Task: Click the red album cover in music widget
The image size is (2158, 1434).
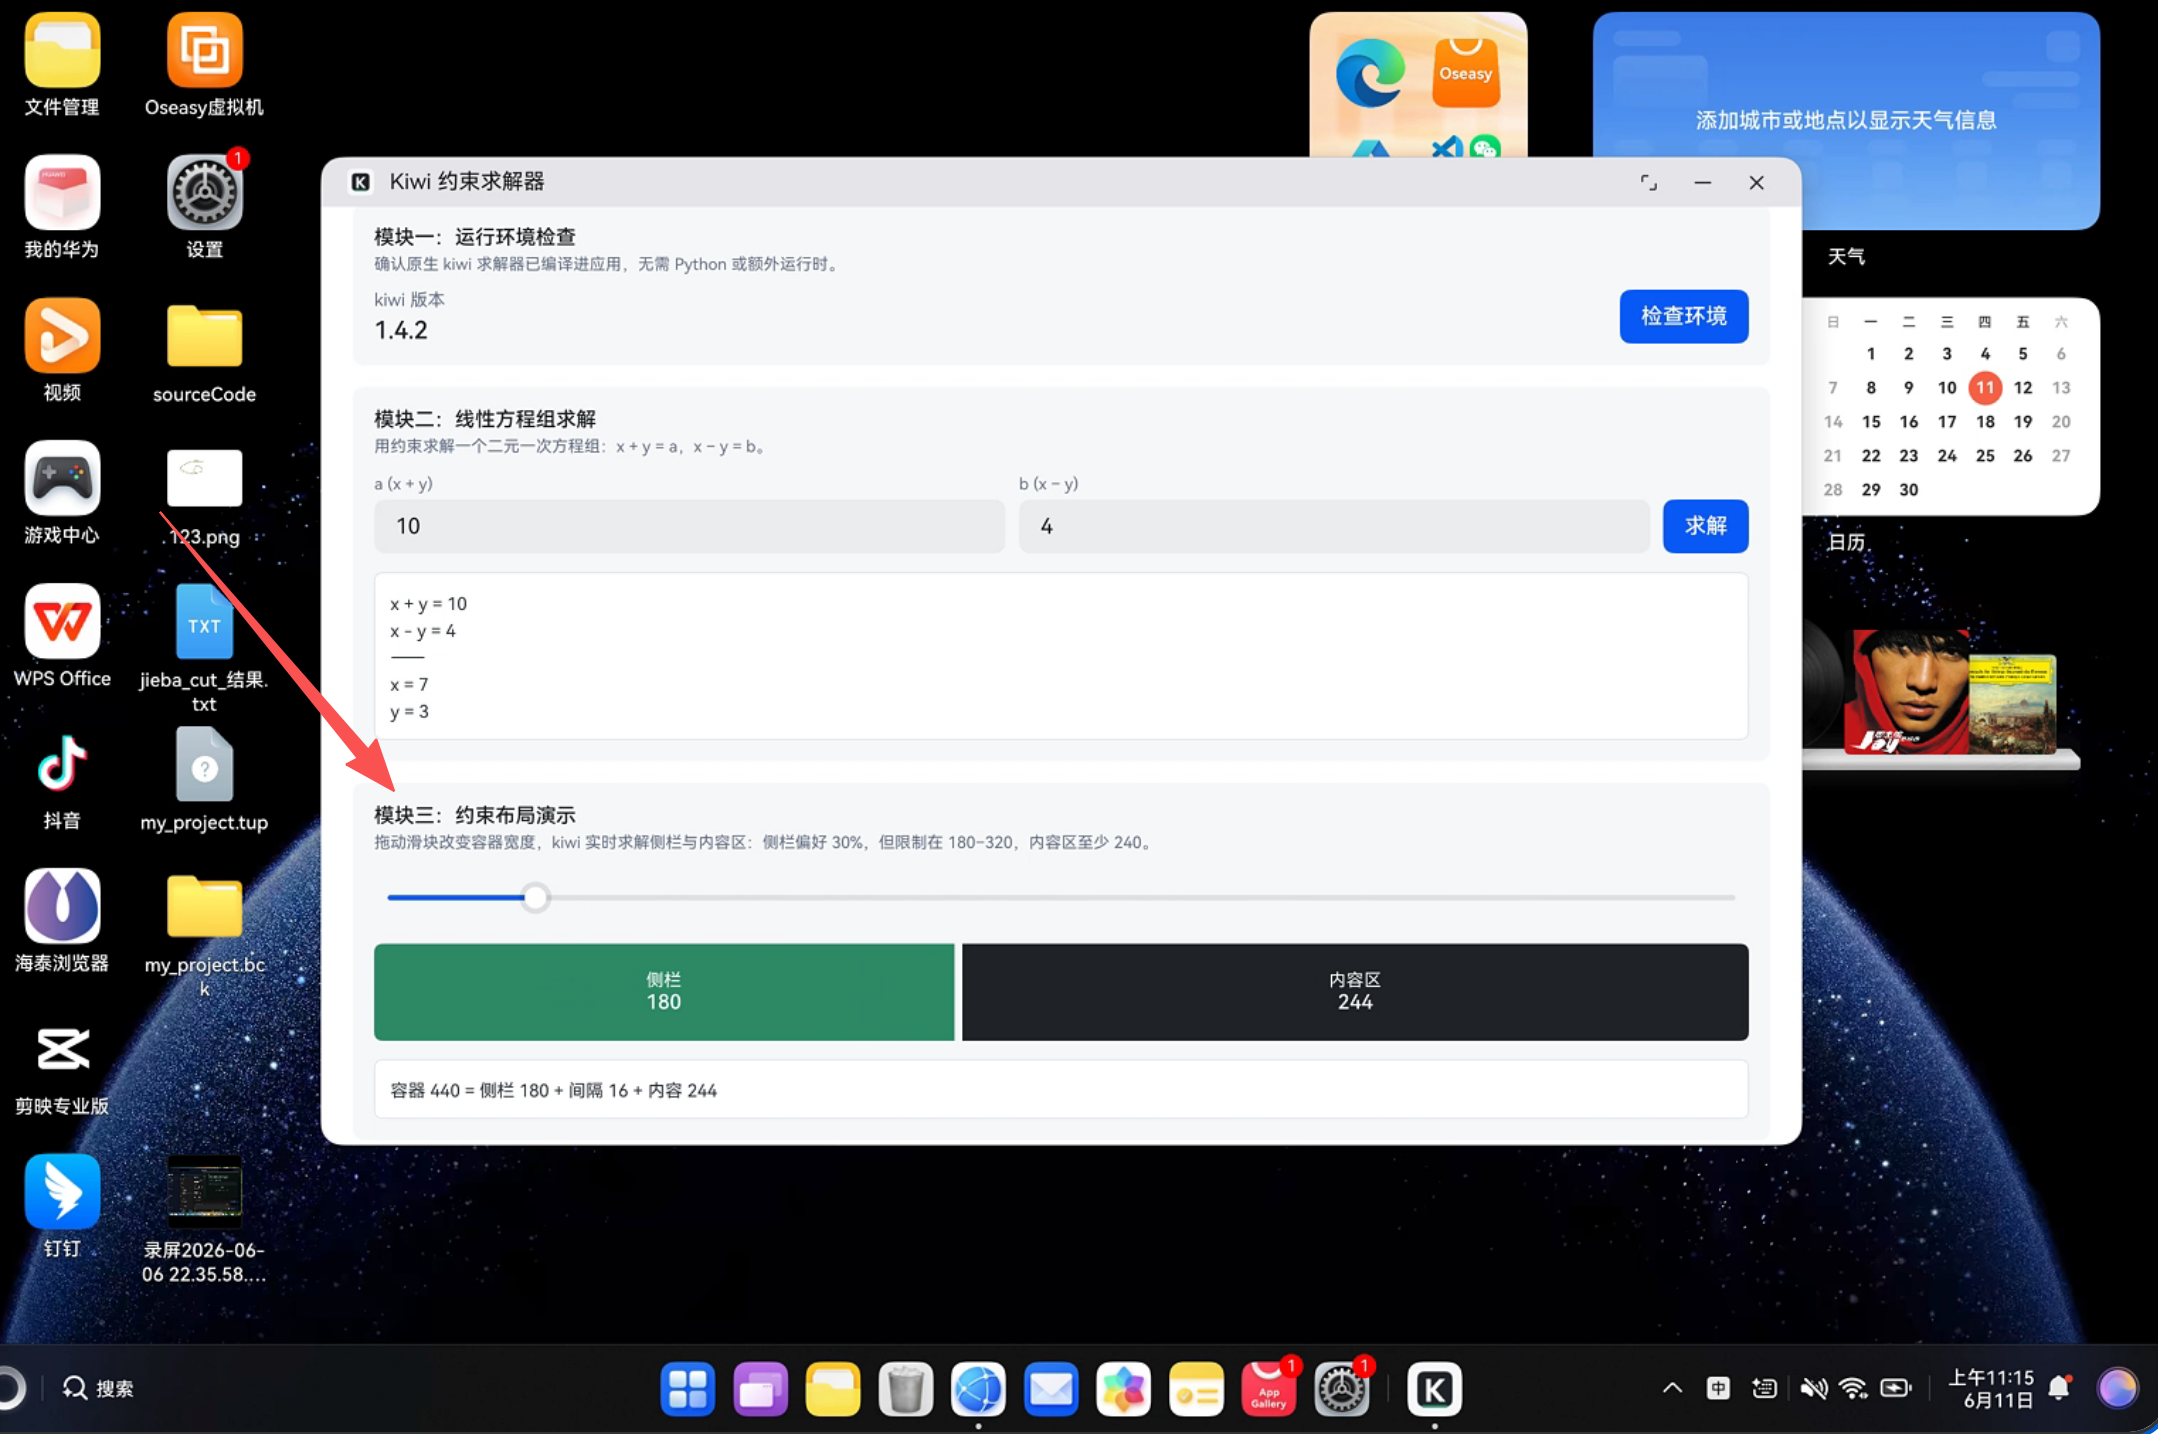Action: 1907,691
